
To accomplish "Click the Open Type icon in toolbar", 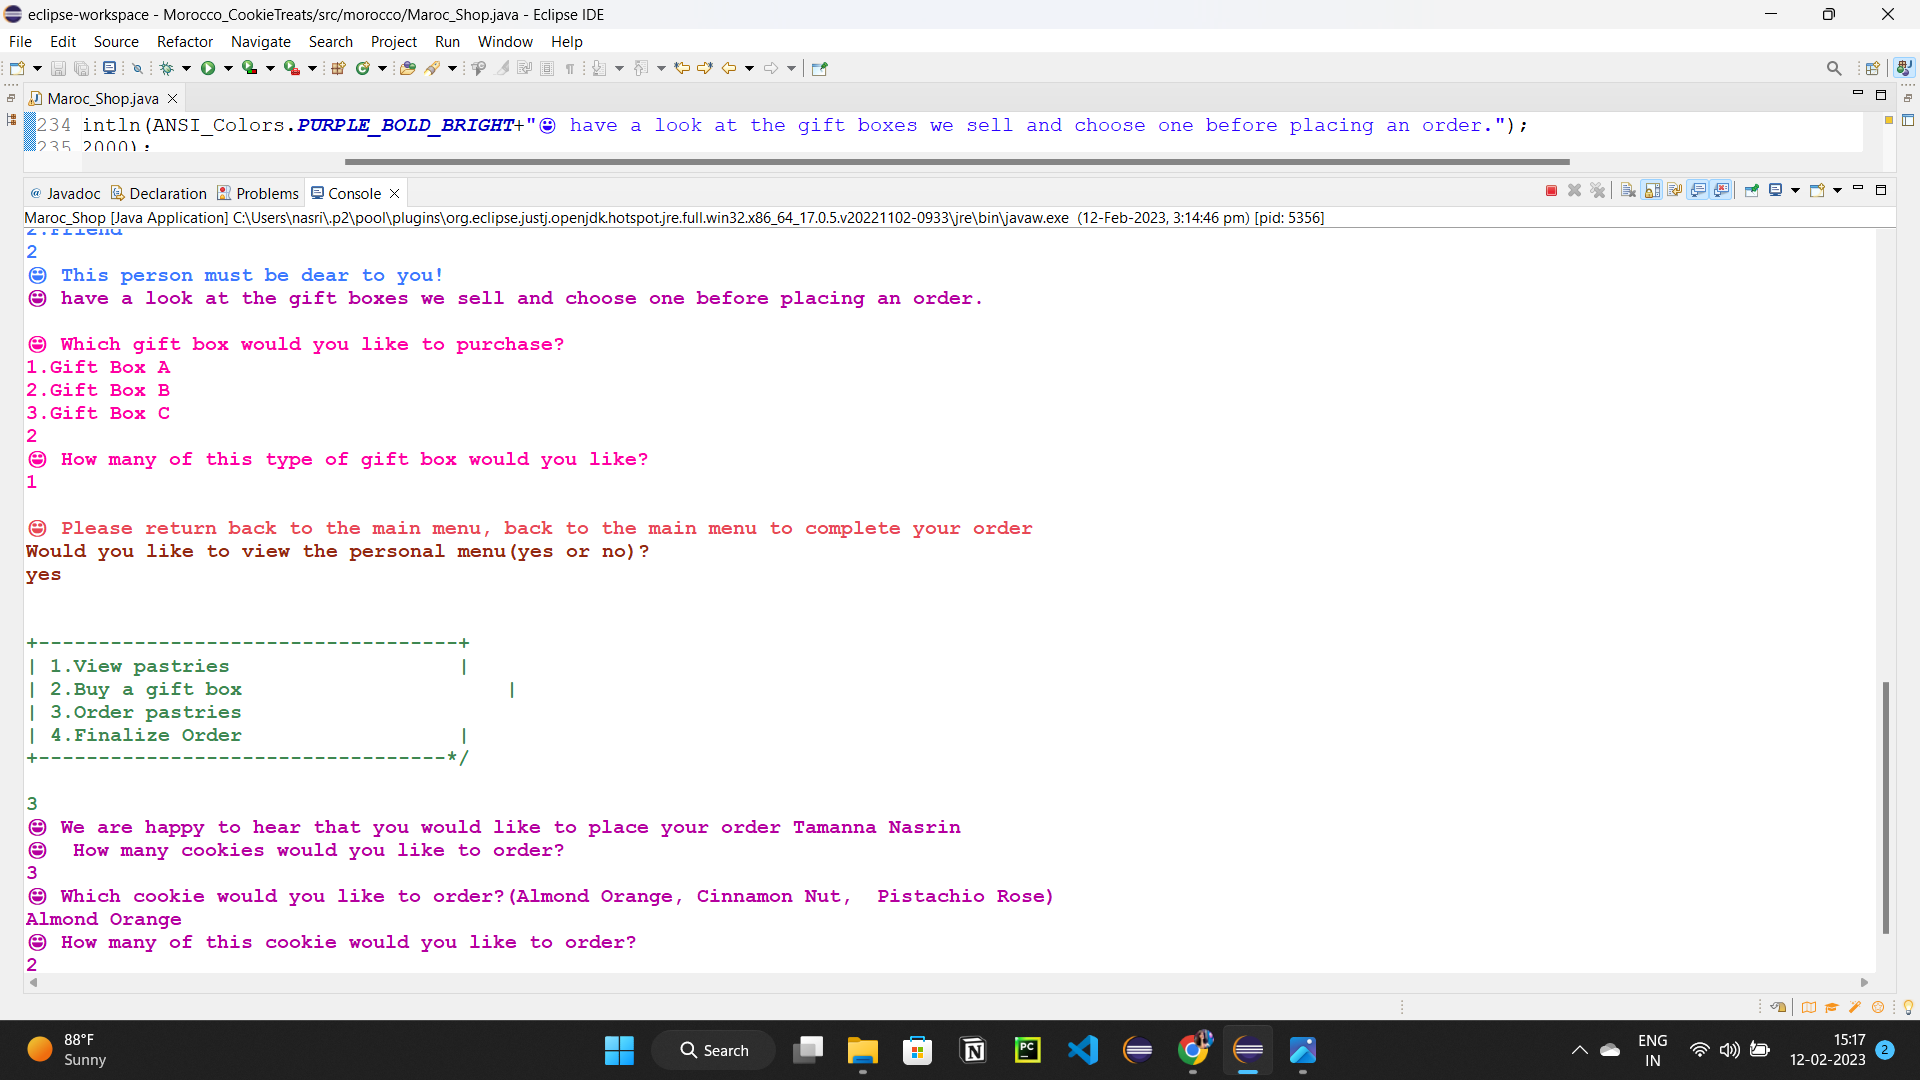I will tap(407, 68).
